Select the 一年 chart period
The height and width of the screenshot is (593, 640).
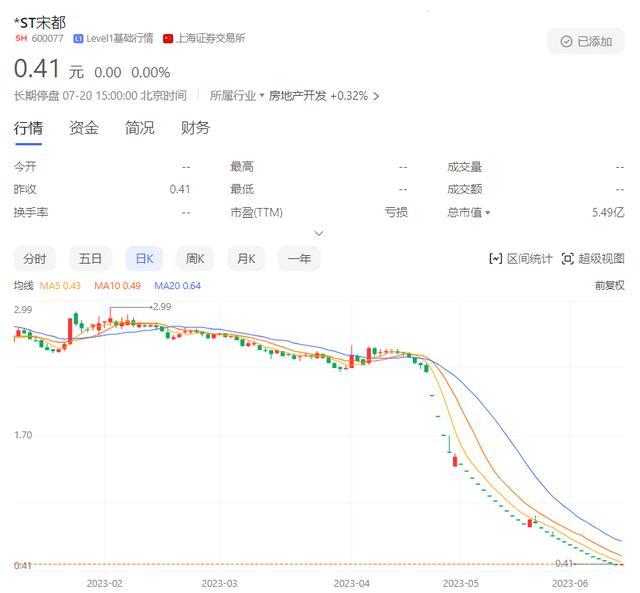pos(299,259)
